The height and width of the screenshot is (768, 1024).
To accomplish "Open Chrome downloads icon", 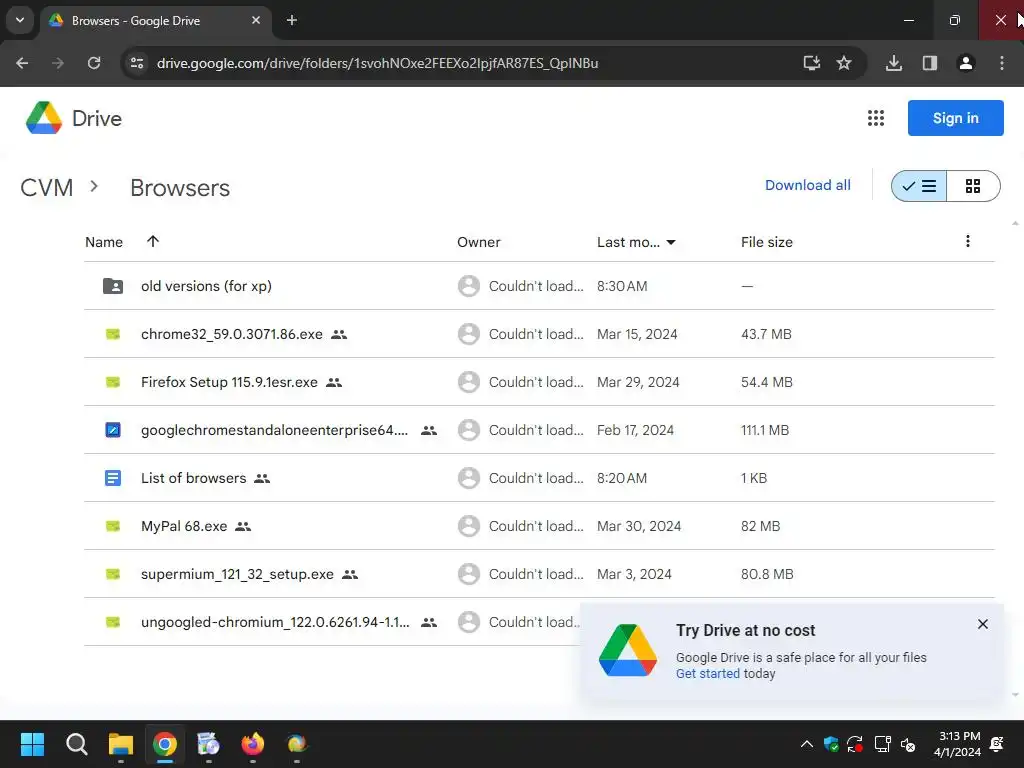I will tap(894, 63).
